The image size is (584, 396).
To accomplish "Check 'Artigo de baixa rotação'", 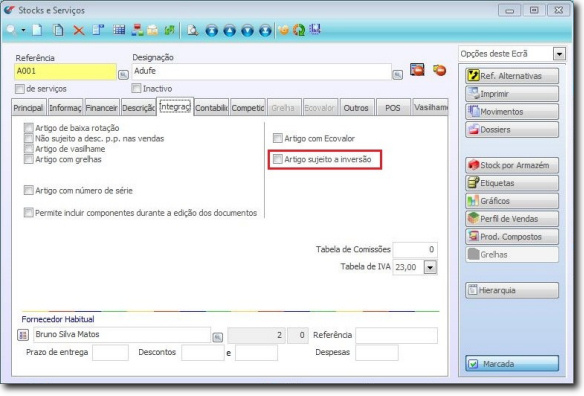I will (29, 128).
